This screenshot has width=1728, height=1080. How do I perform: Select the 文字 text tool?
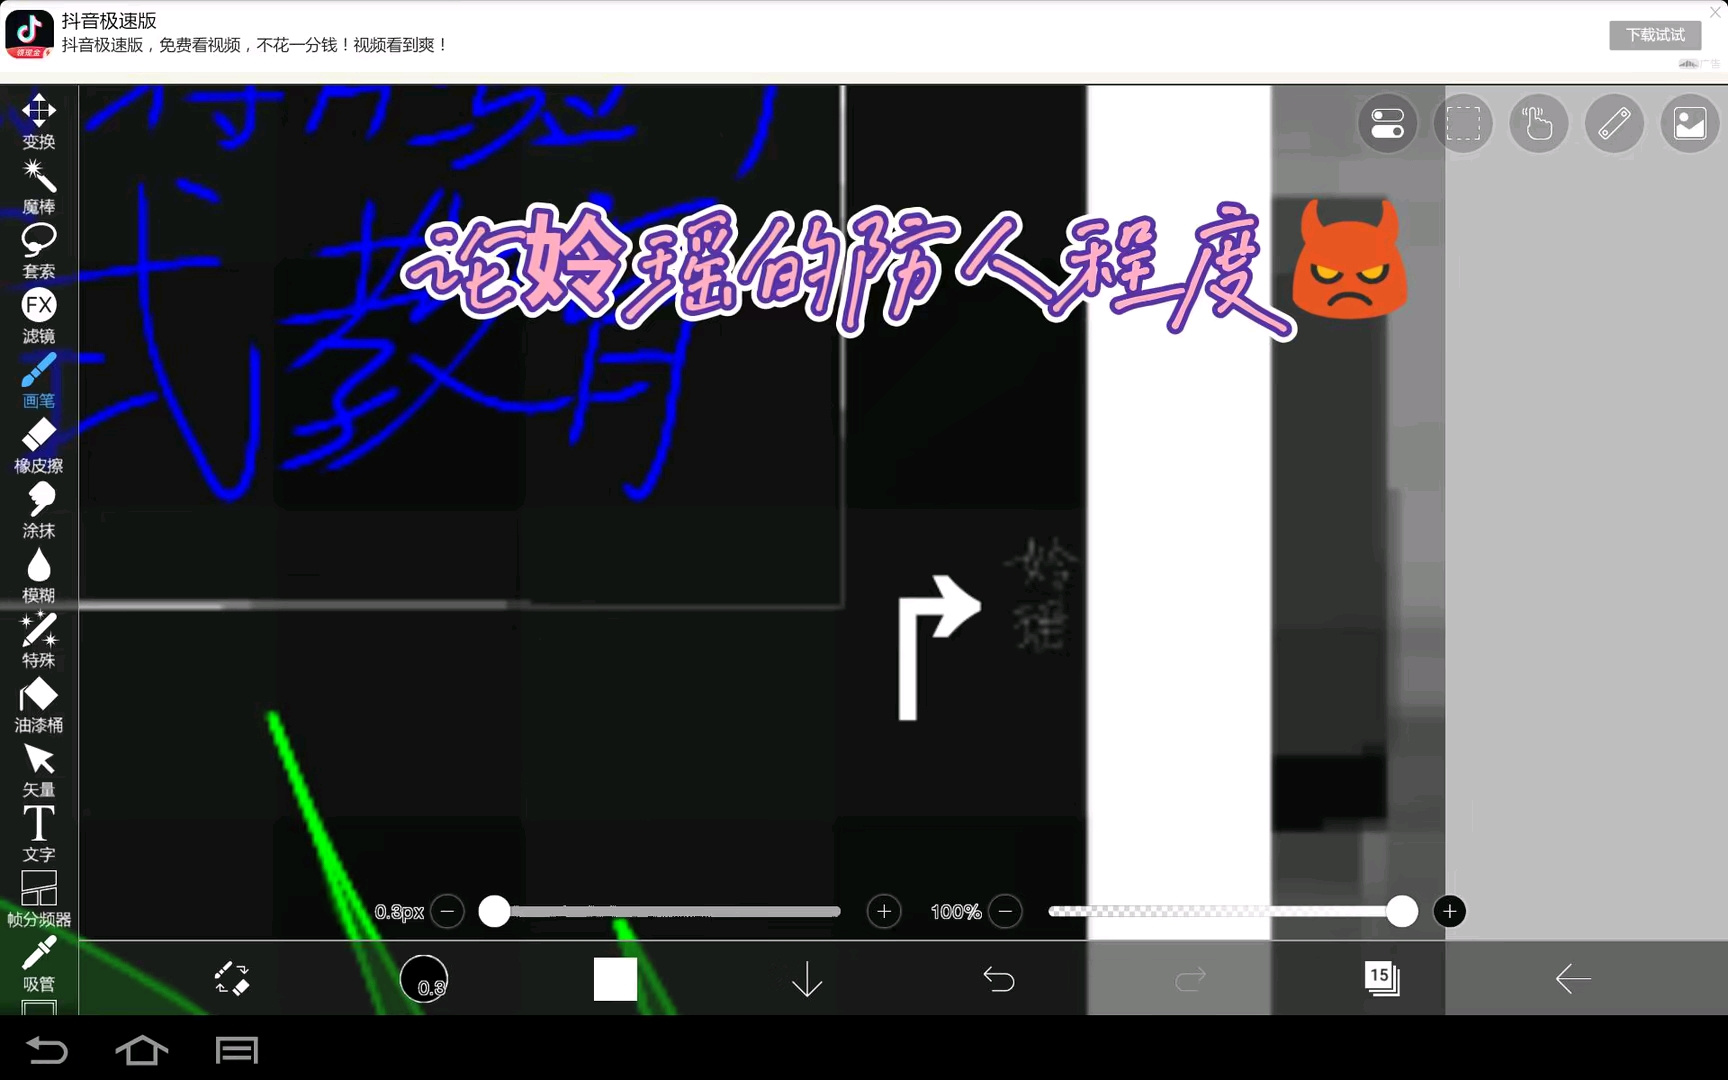[39, 835]
